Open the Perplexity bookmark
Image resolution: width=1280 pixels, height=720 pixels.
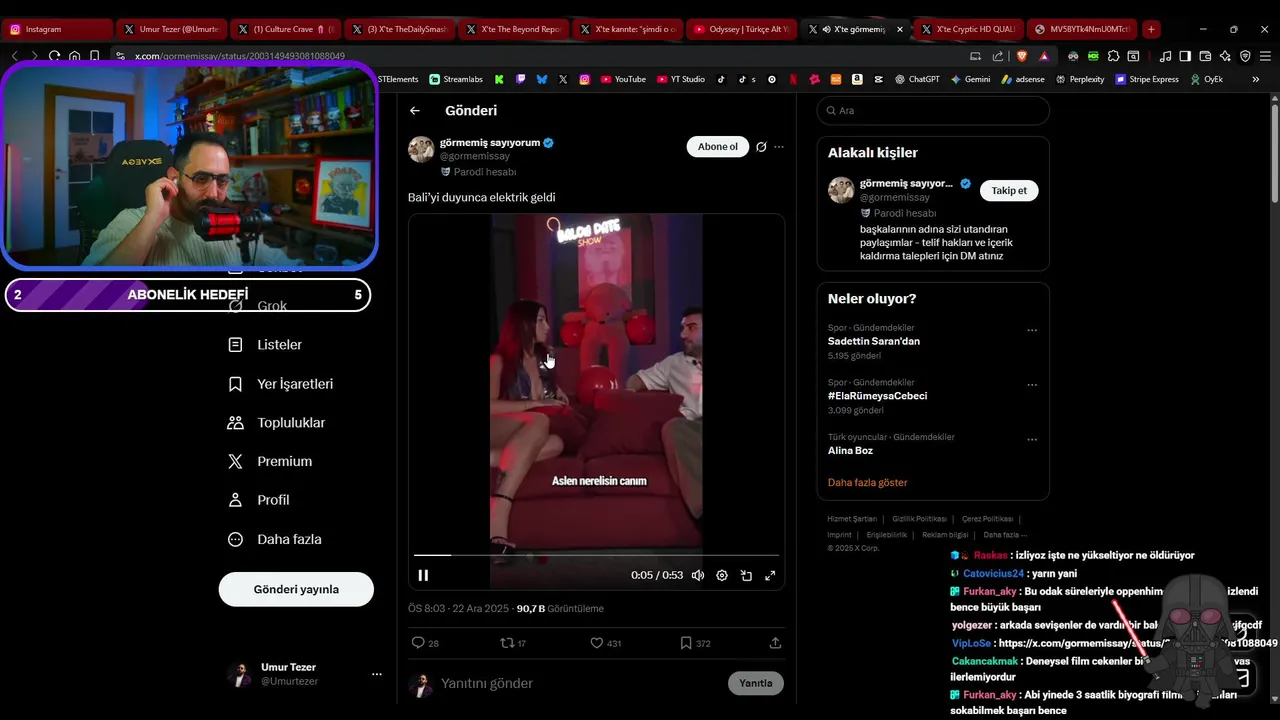[1079, 79]
